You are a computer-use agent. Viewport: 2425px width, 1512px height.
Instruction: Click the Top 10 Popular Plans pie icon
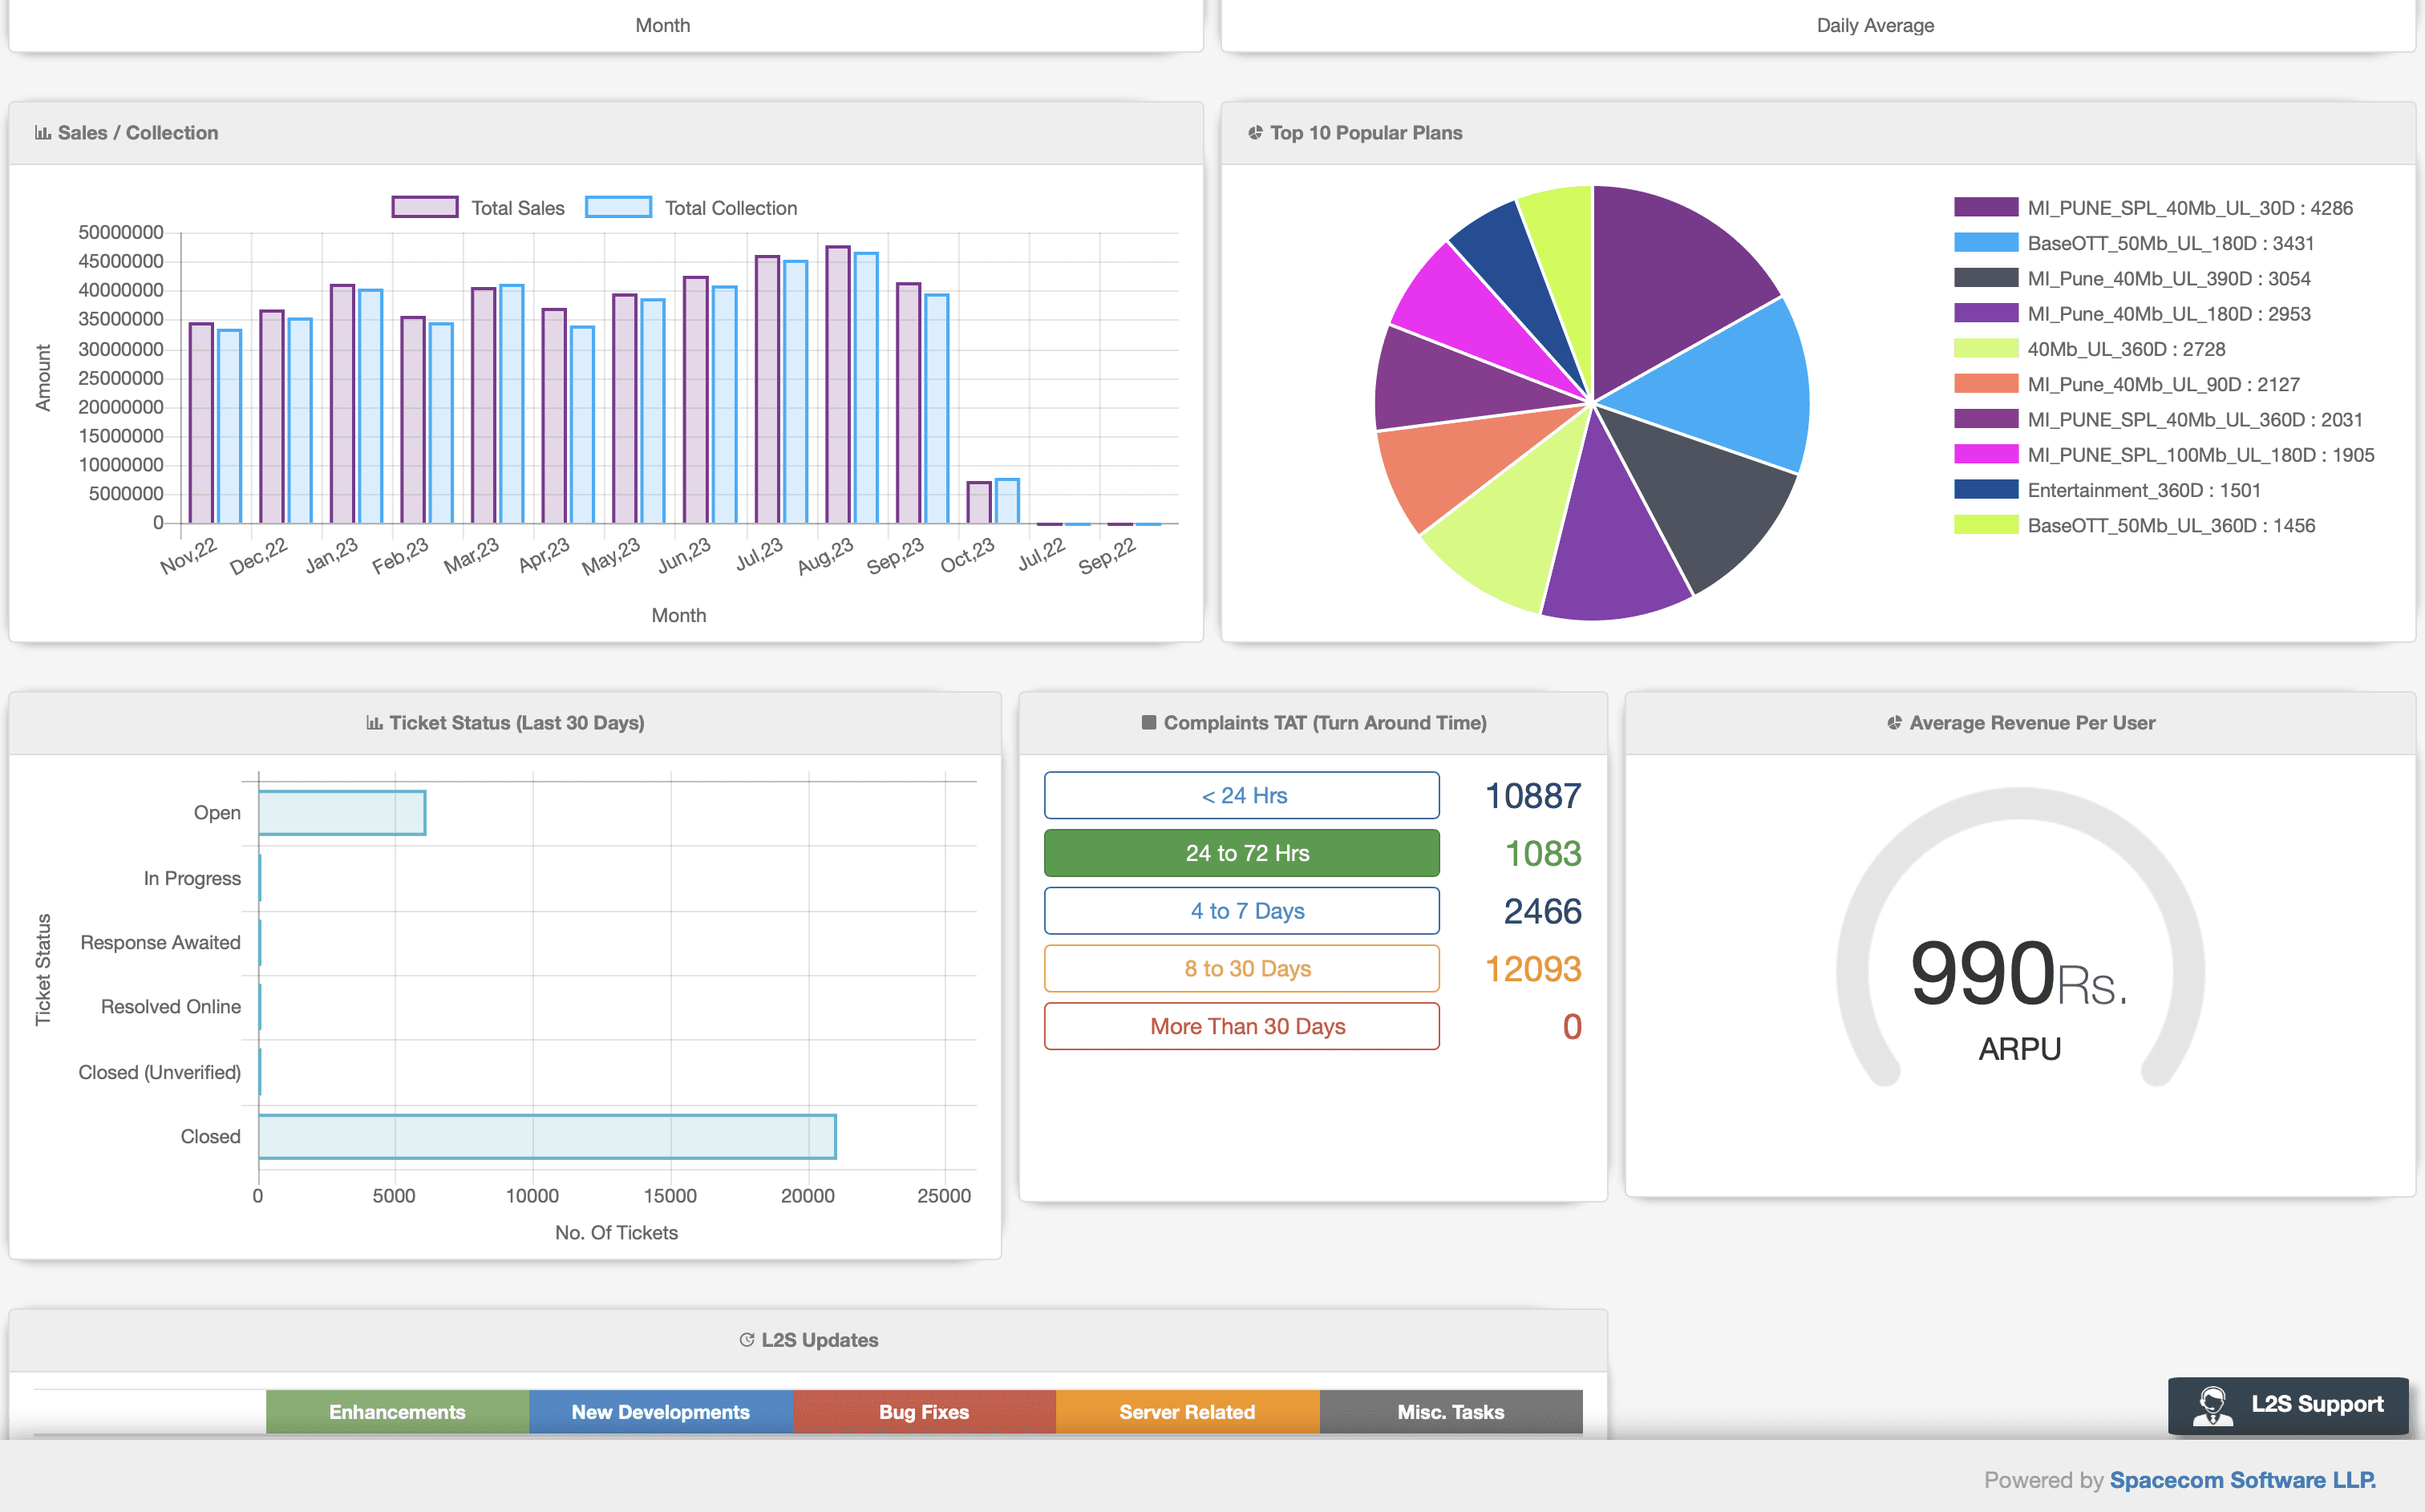tap(1255, 133)
